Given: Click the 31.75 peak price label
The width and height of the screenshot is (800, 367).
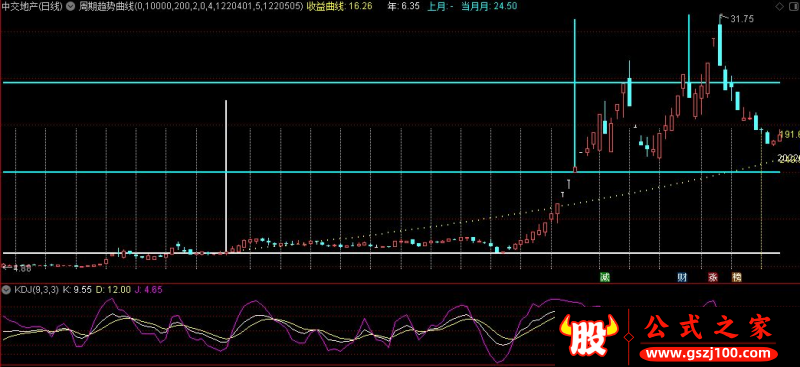Looking at the screenshot, I should pyautogui.click(x=742, y=19).
